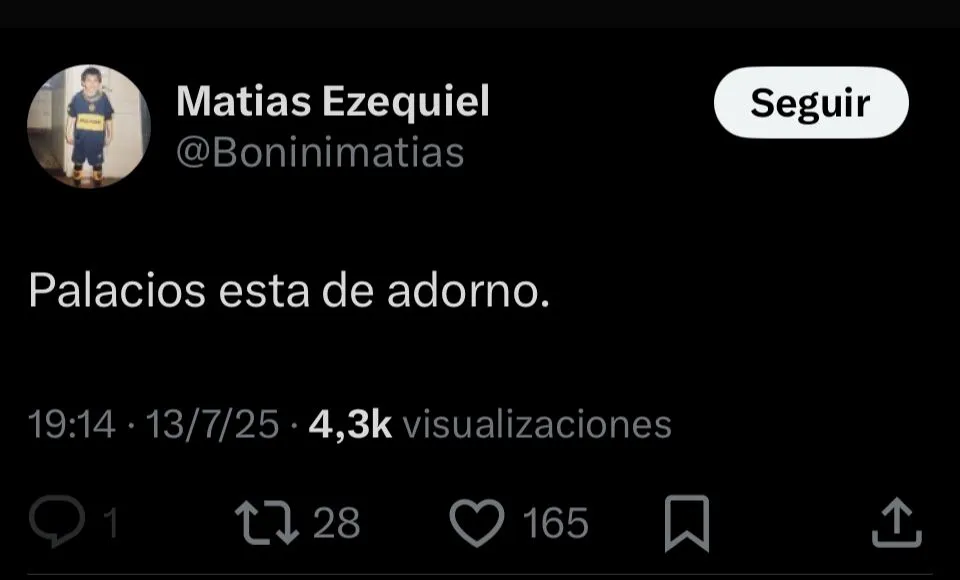Click the 19:14 timestamp

coord(72,424)
